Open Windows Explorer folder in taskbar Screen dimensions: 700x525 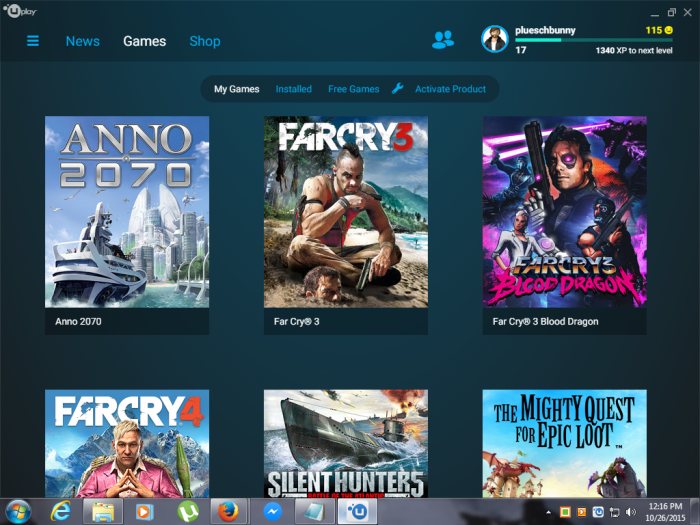pyautogui.click(x=103, y=512)
